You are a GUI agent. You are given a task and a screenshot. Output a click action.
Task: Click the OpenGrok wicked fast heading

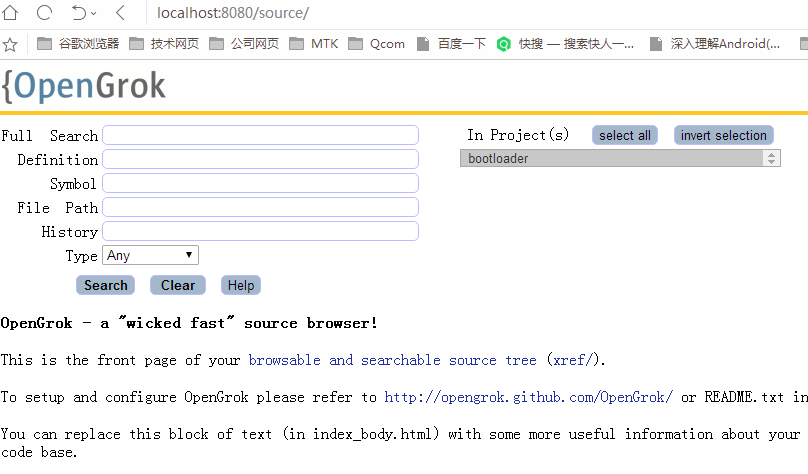click(189, 323)
